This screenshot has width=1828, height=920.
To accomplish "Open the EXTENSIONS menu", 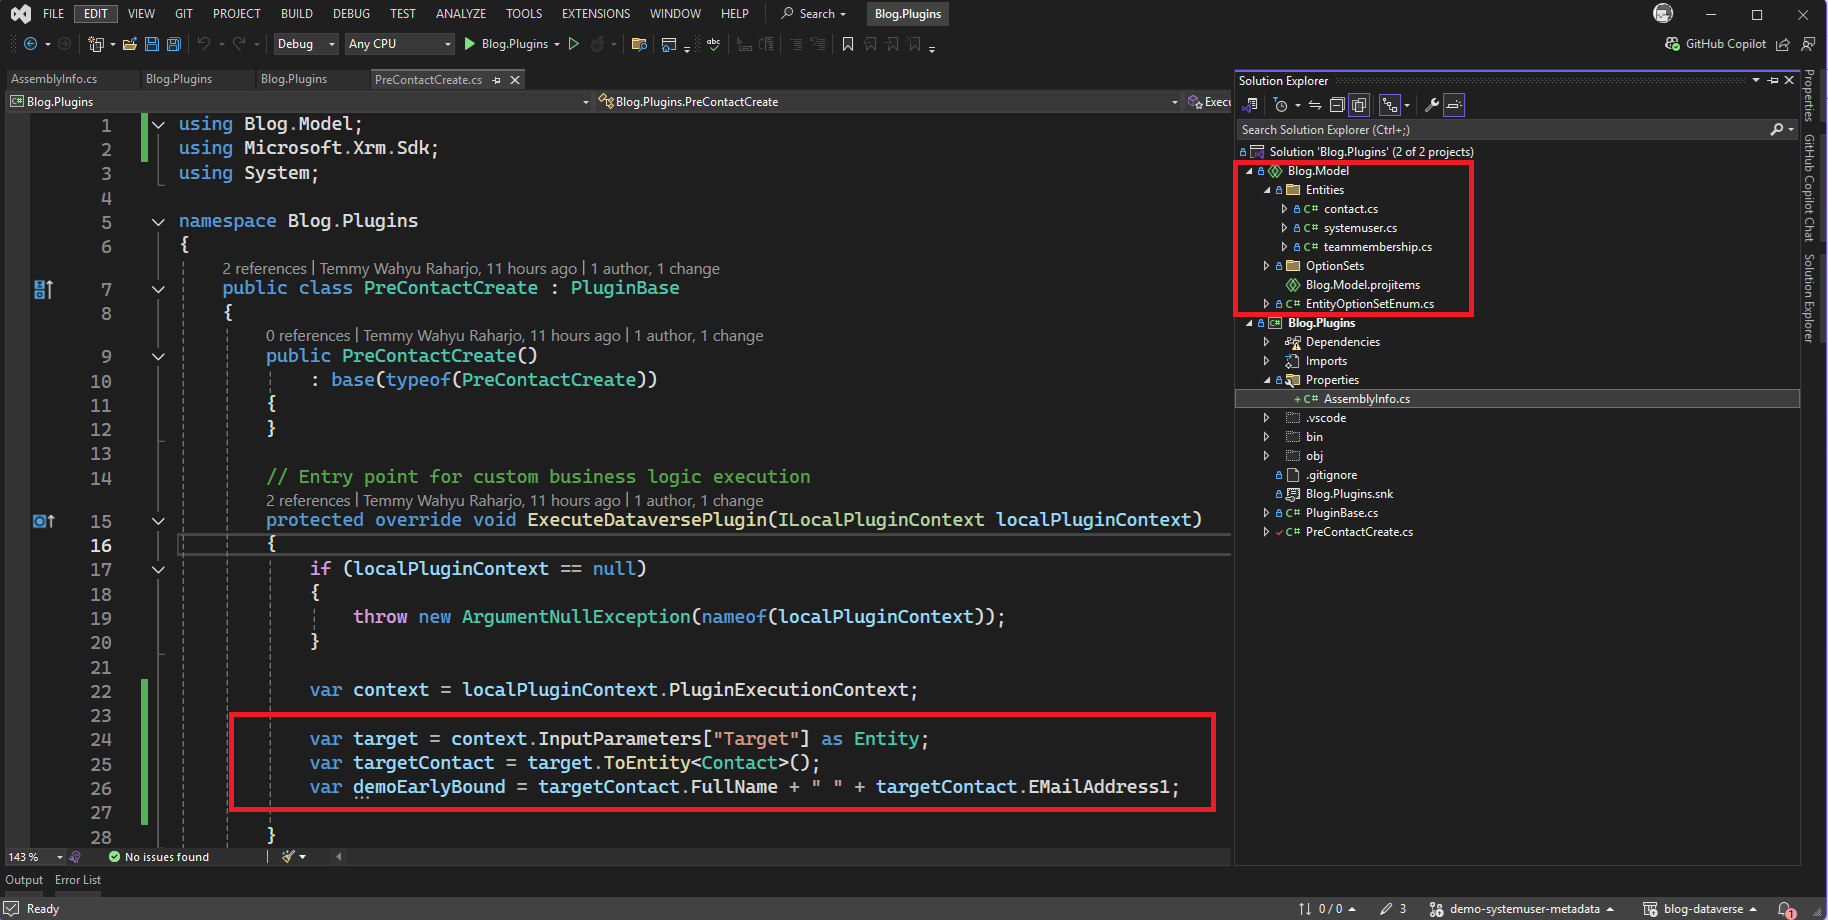I will click(596, 13).
